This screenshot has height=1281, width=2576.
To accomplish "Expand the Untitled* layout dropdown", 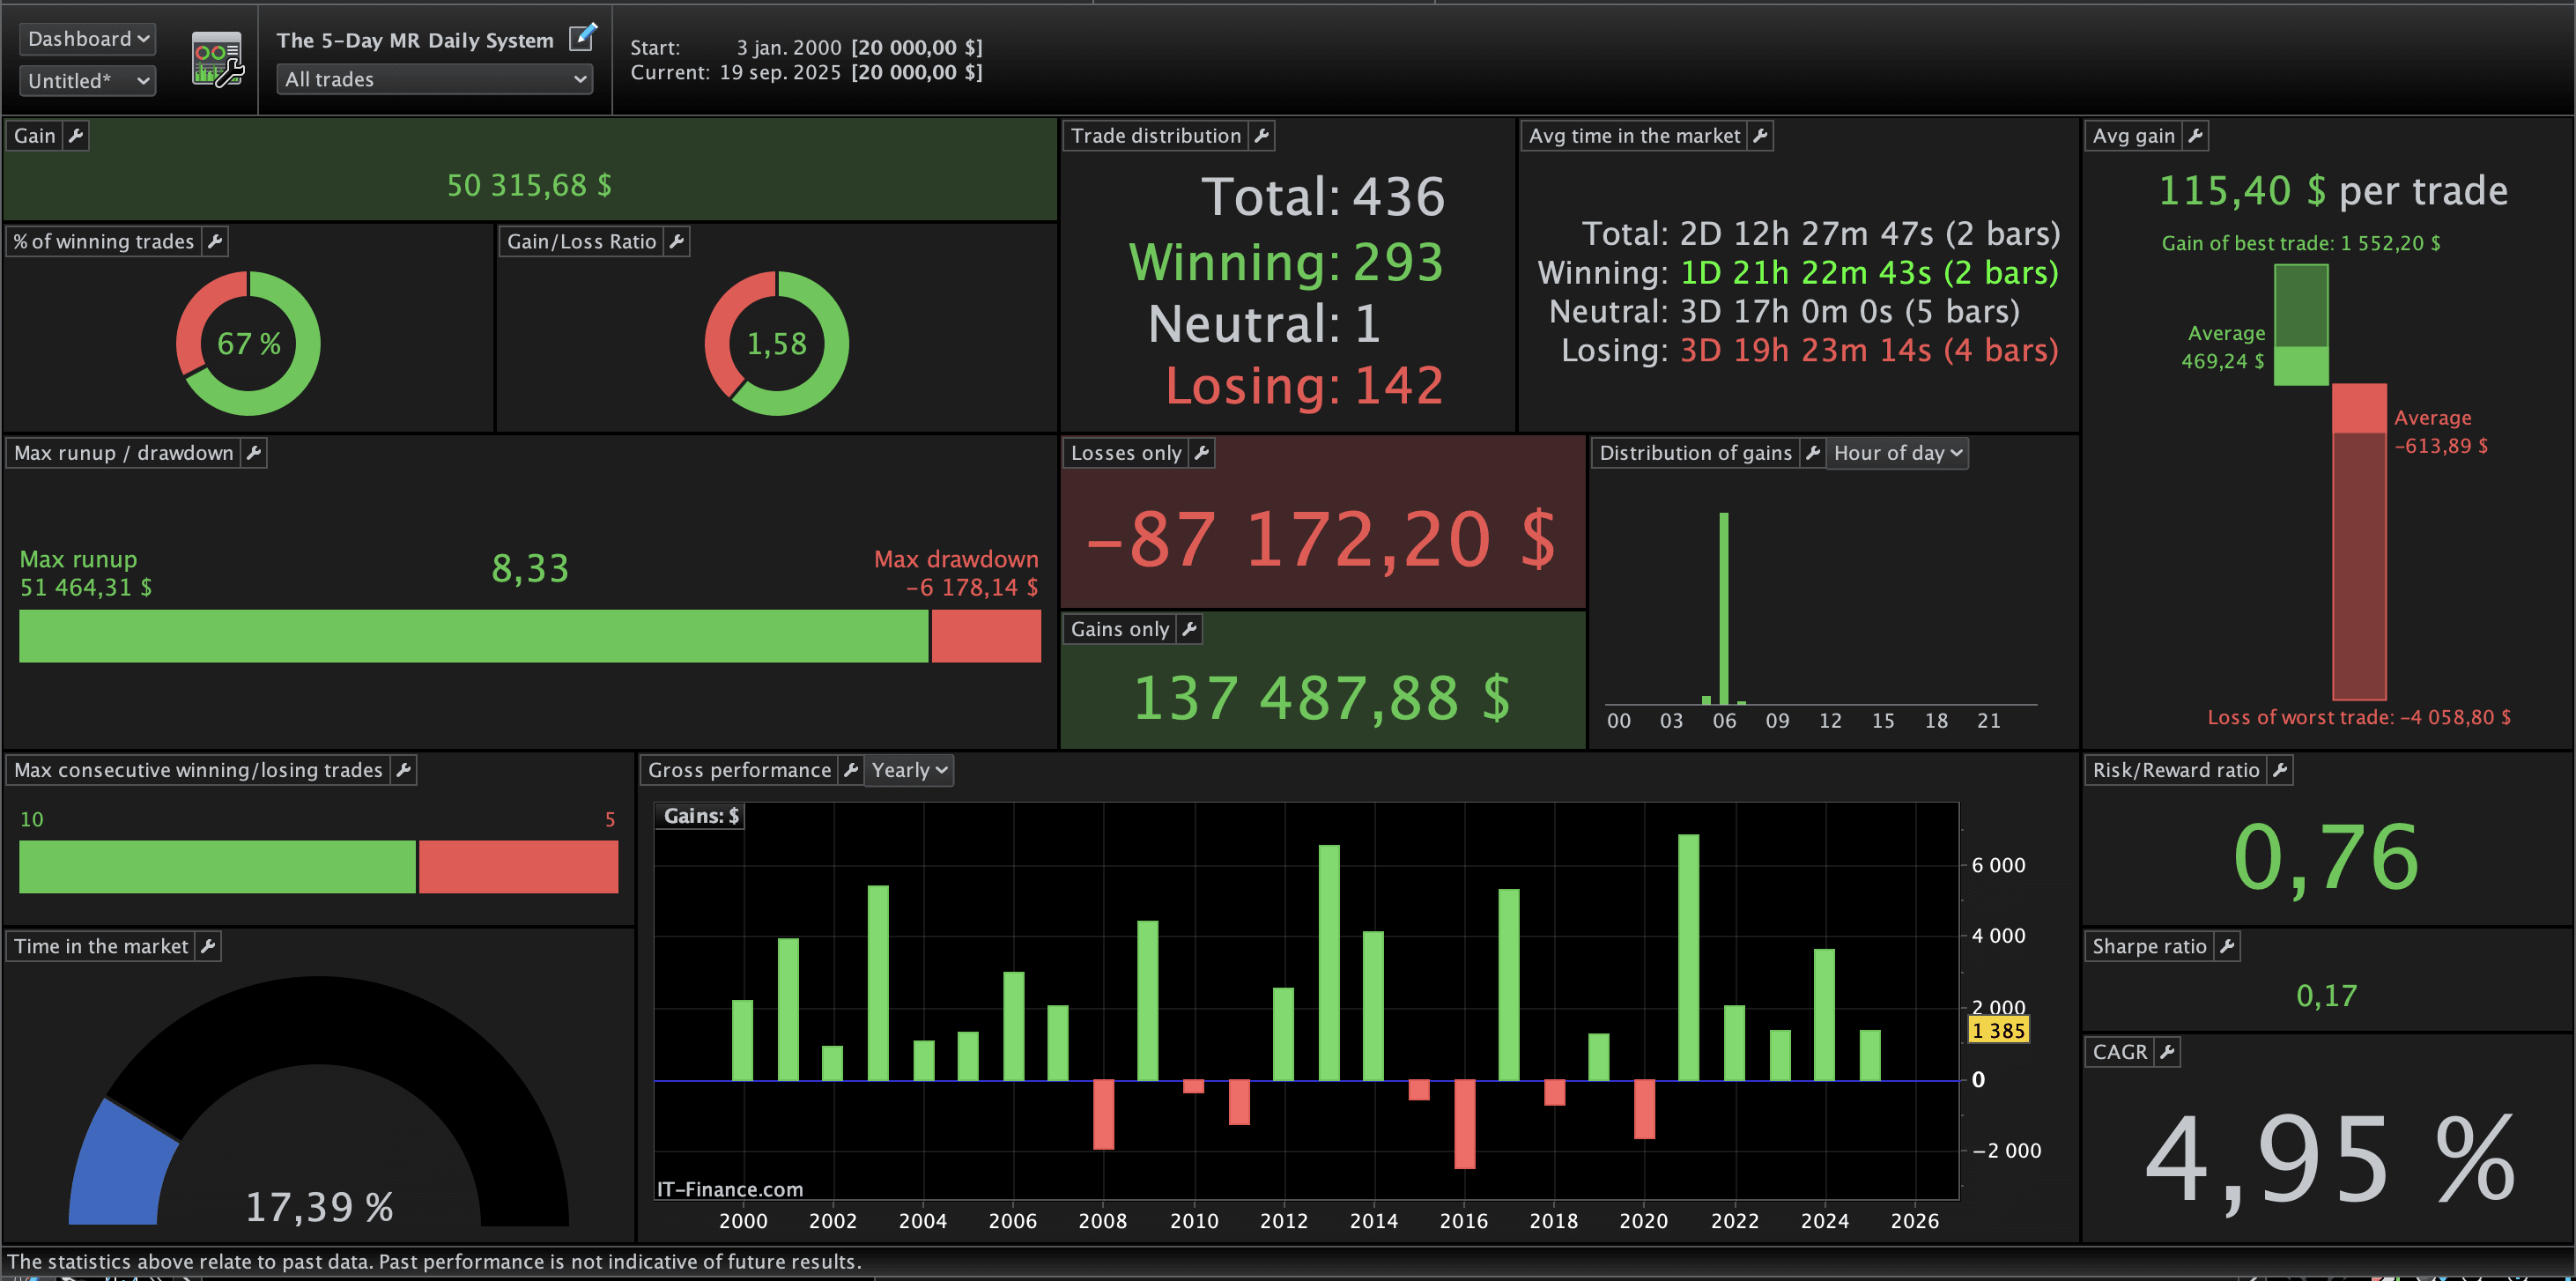I will (x=88, y=81).
